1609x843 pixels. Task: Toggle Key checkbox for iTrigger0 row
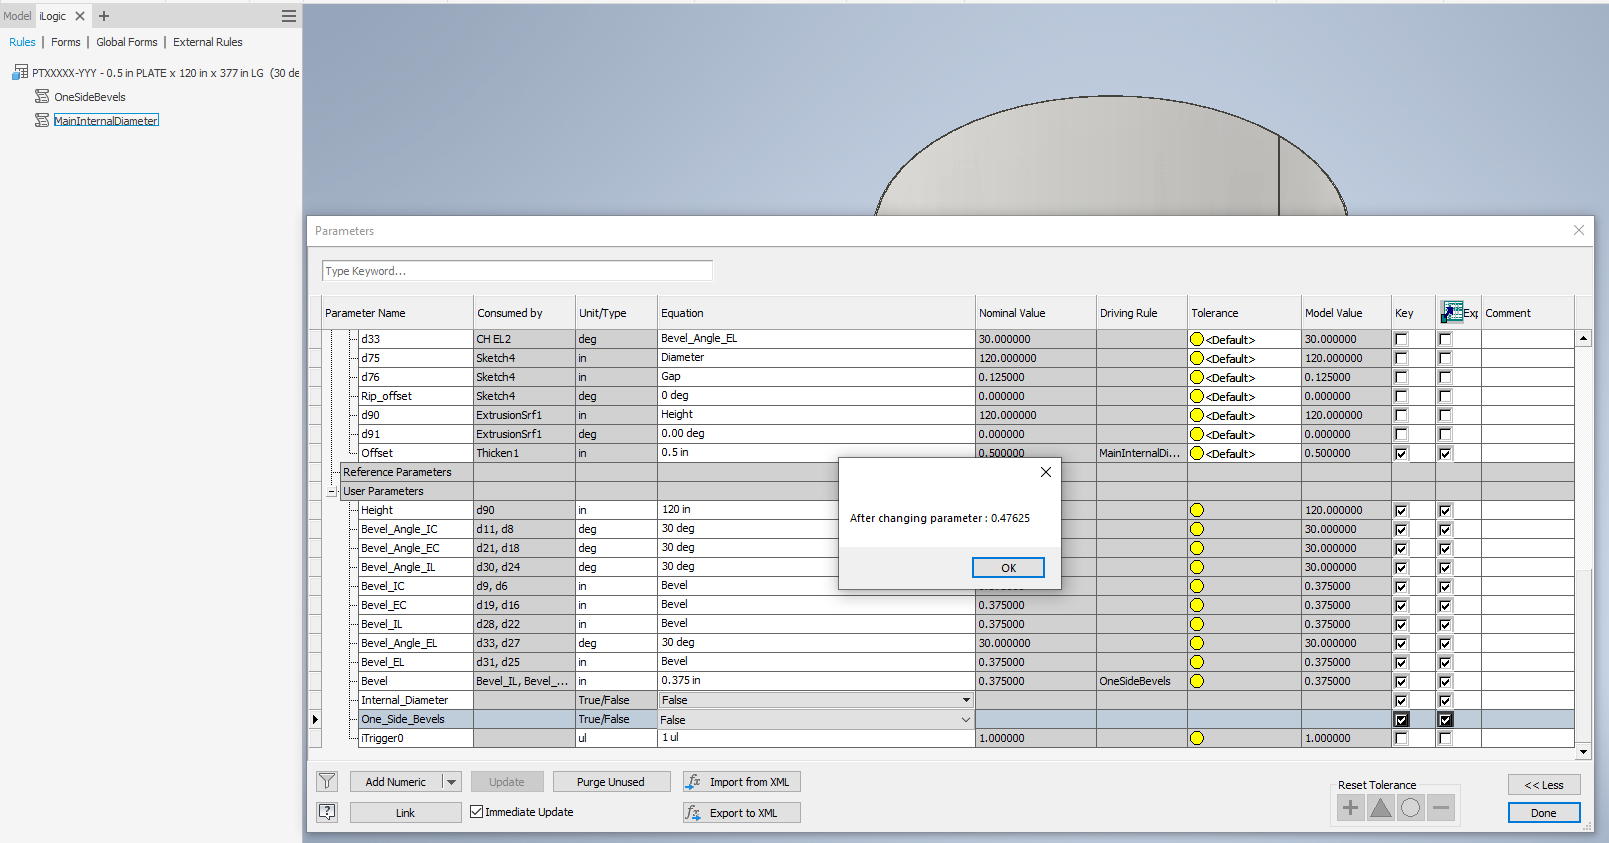point(1401,738)
